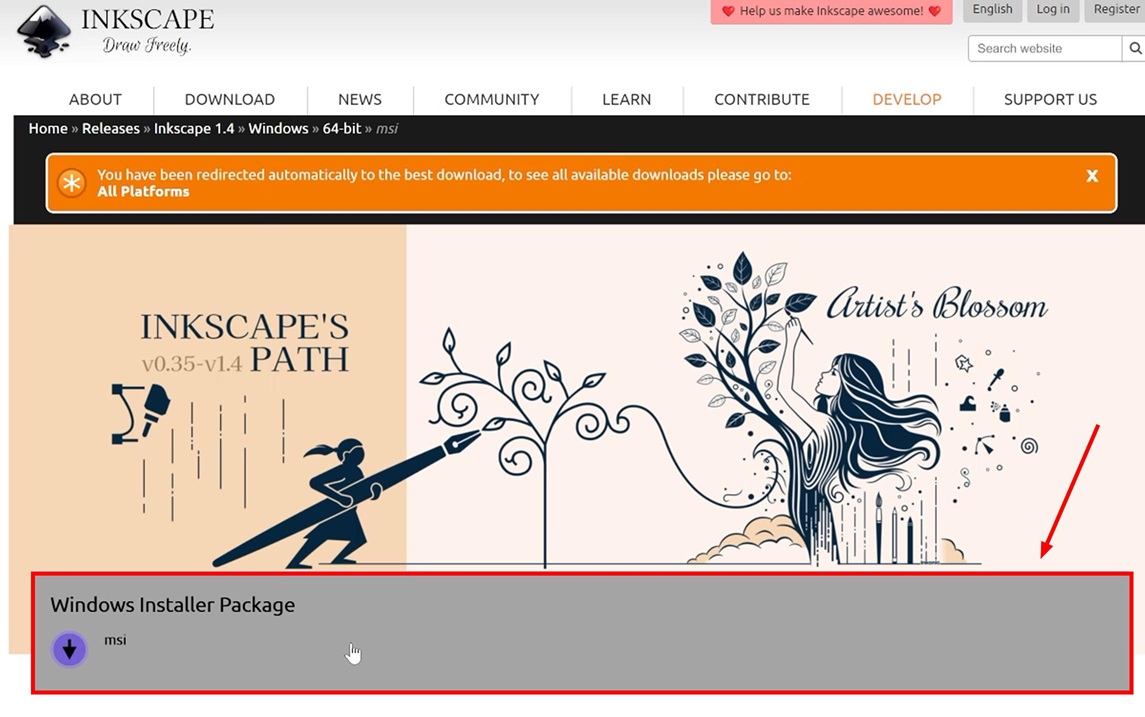Open the SUPPORT US menu
The width and height of the screenshot is (1145, 717).
(1049, 99)
